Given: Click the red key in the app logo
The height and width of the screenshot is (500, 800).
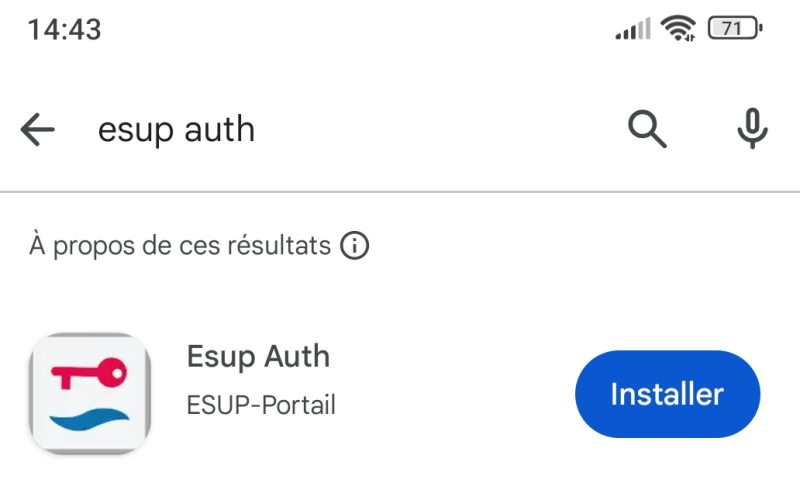Looking at the screenshot, I should click(89, 373).
